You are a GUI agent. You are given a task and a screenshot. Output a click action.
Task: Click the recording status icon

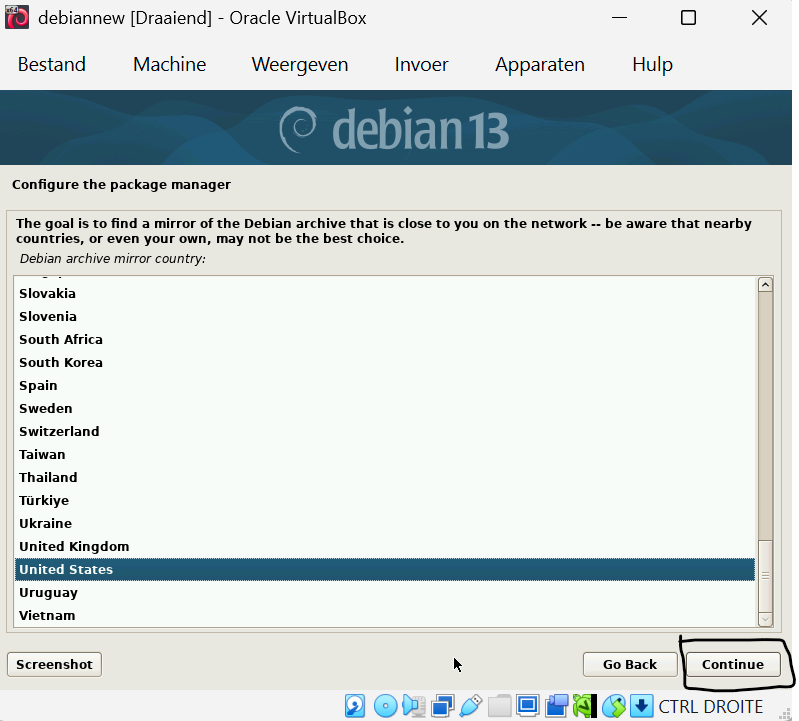[x=556, y=706]
